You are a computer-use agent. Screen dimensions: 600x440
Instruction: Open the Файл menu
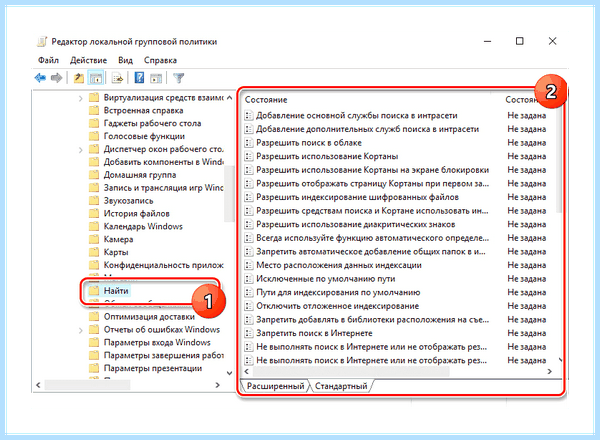point(48,60)
